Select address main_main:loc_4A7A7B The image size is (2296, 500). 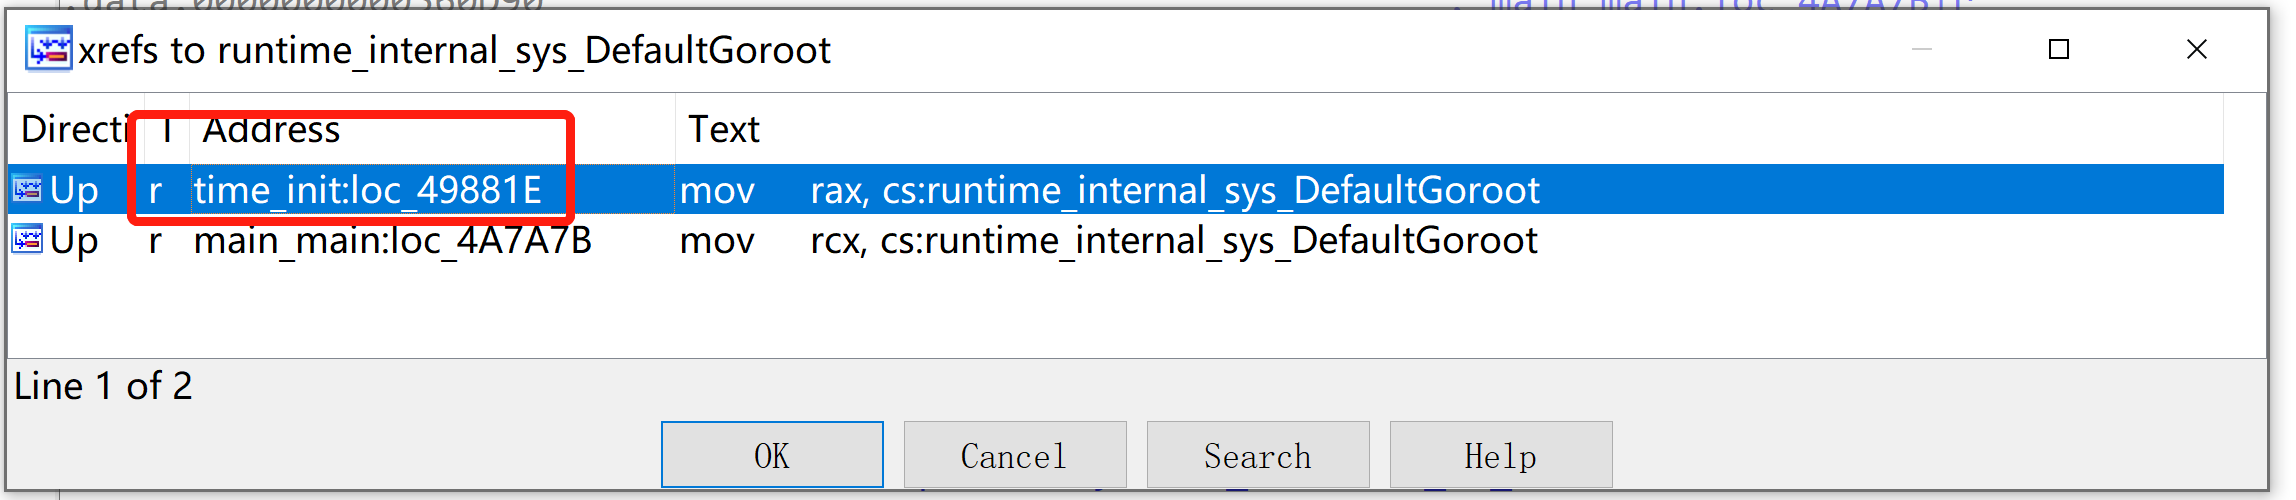tap(393, 240)
